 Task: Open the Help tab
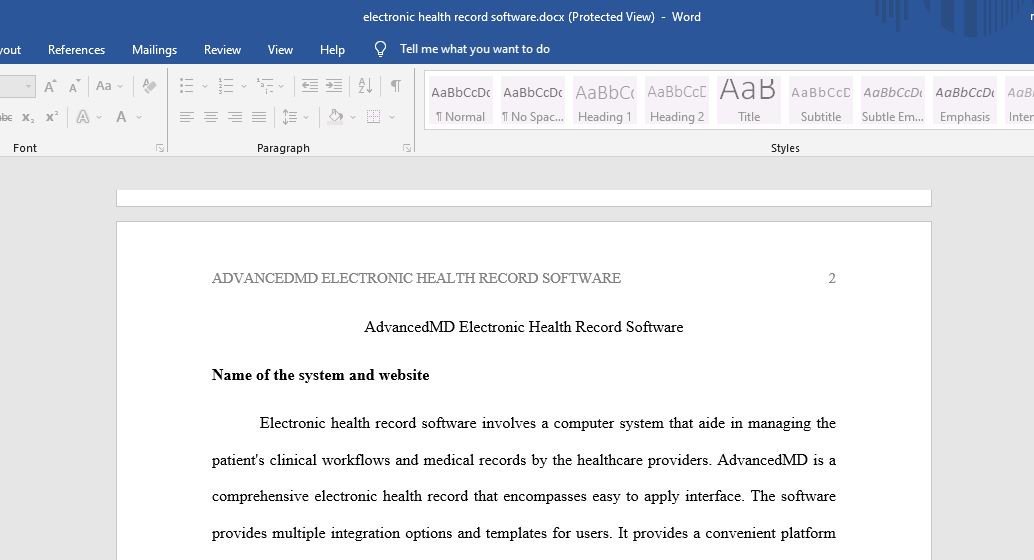point(332,49)
